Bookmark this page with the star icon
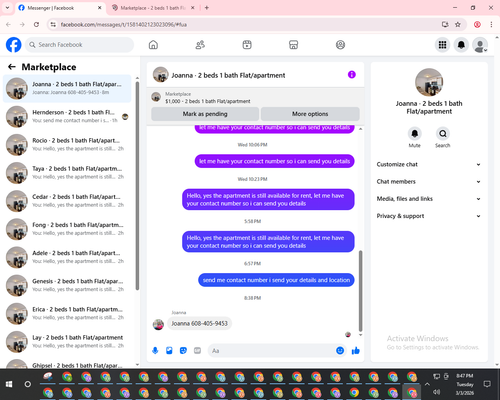 click(x=458, y=24)
